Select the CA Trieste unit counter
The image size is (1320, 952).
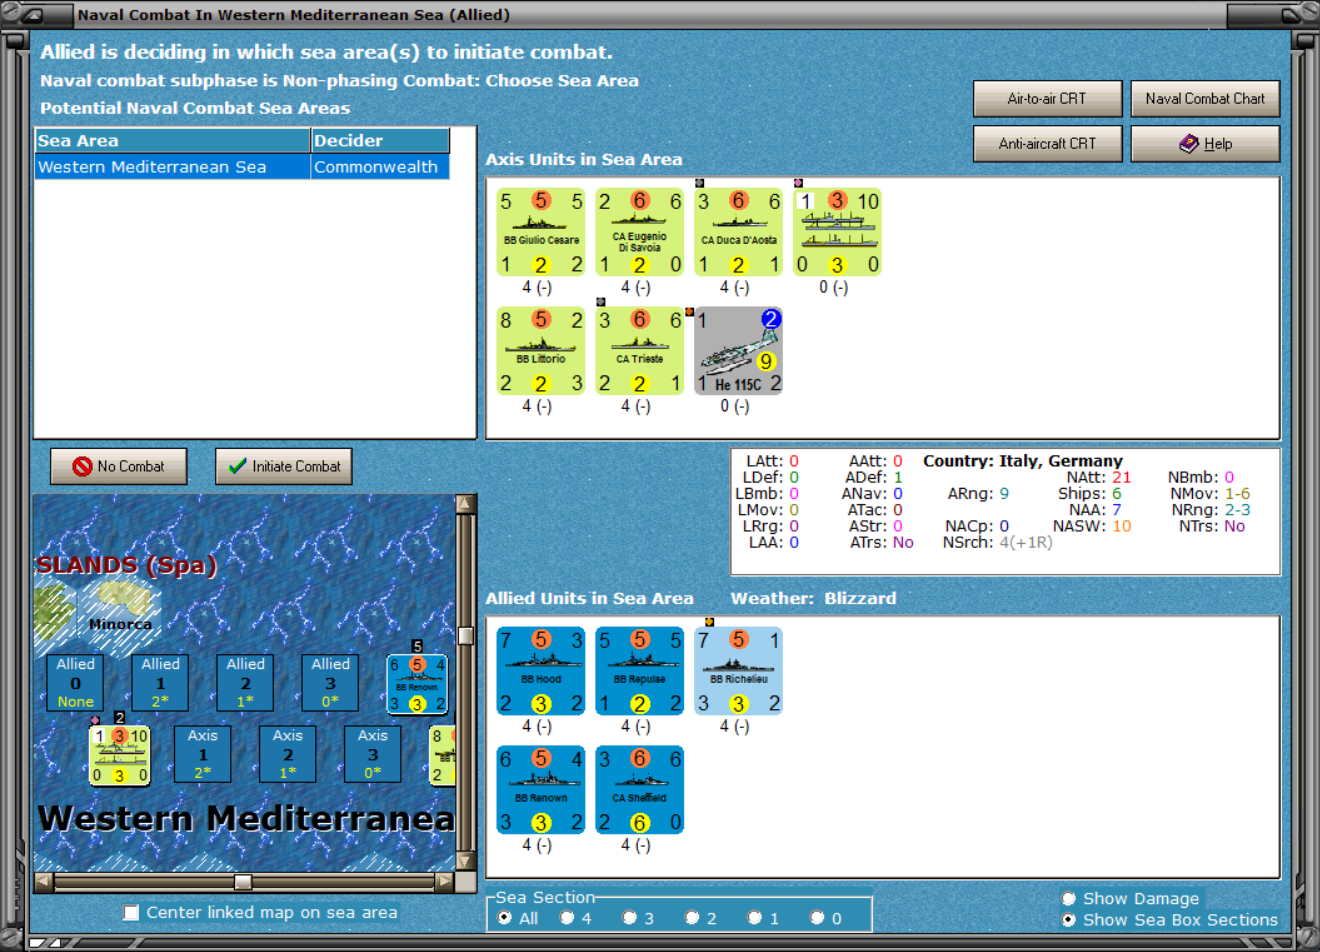point(640,351)
